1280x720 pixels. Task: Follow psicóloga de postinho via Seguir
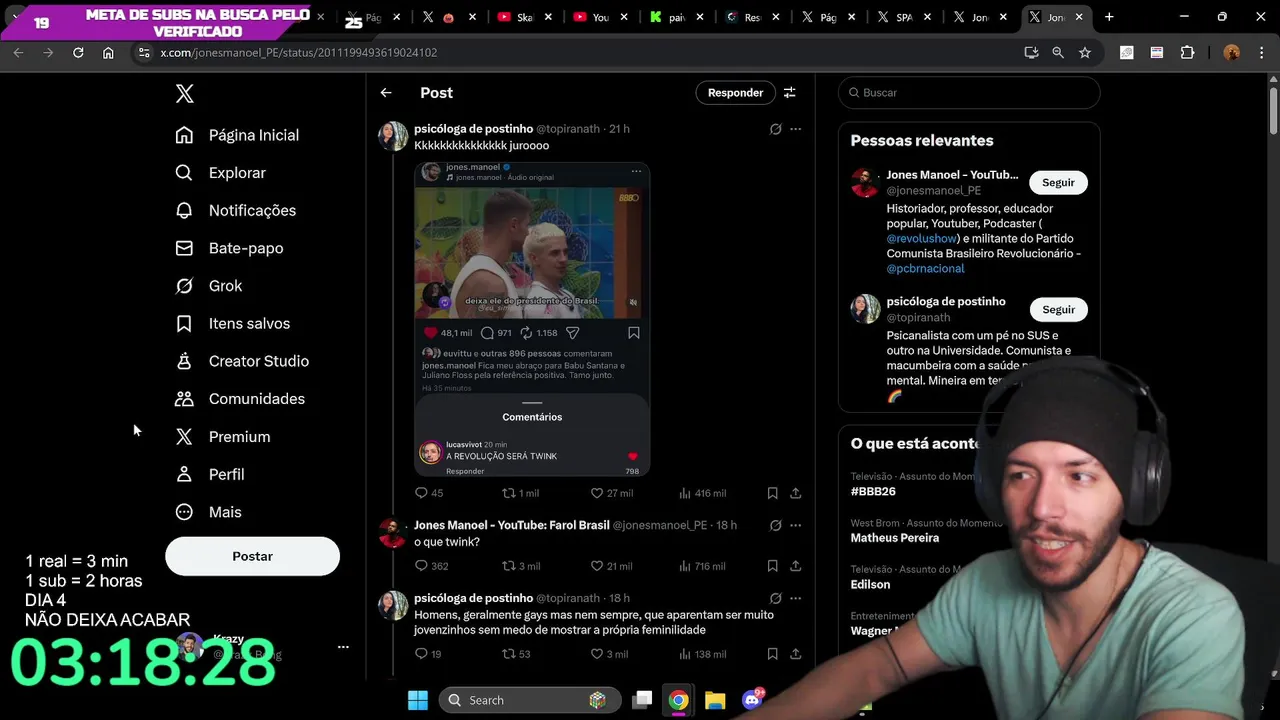tap(1058, 310)
